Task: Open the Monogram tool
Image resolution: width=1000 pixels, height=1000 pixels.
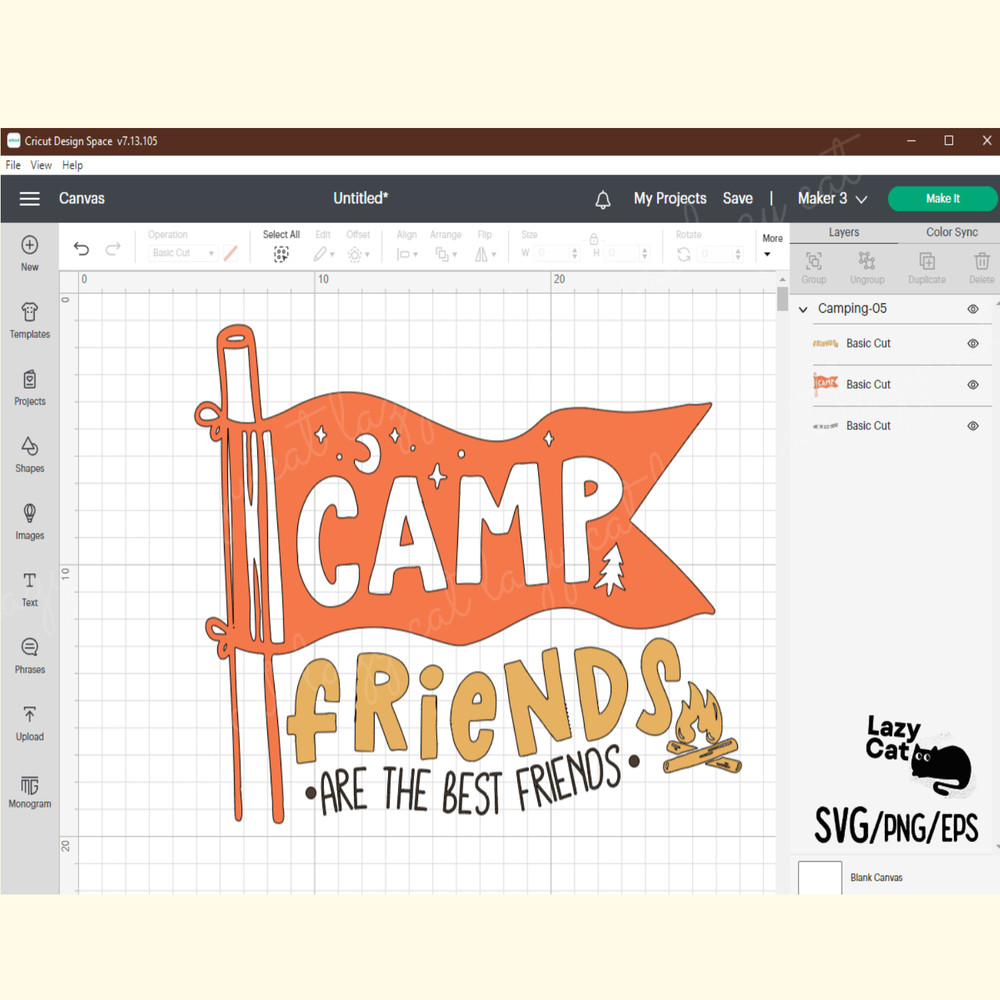Action: point(30,790)
